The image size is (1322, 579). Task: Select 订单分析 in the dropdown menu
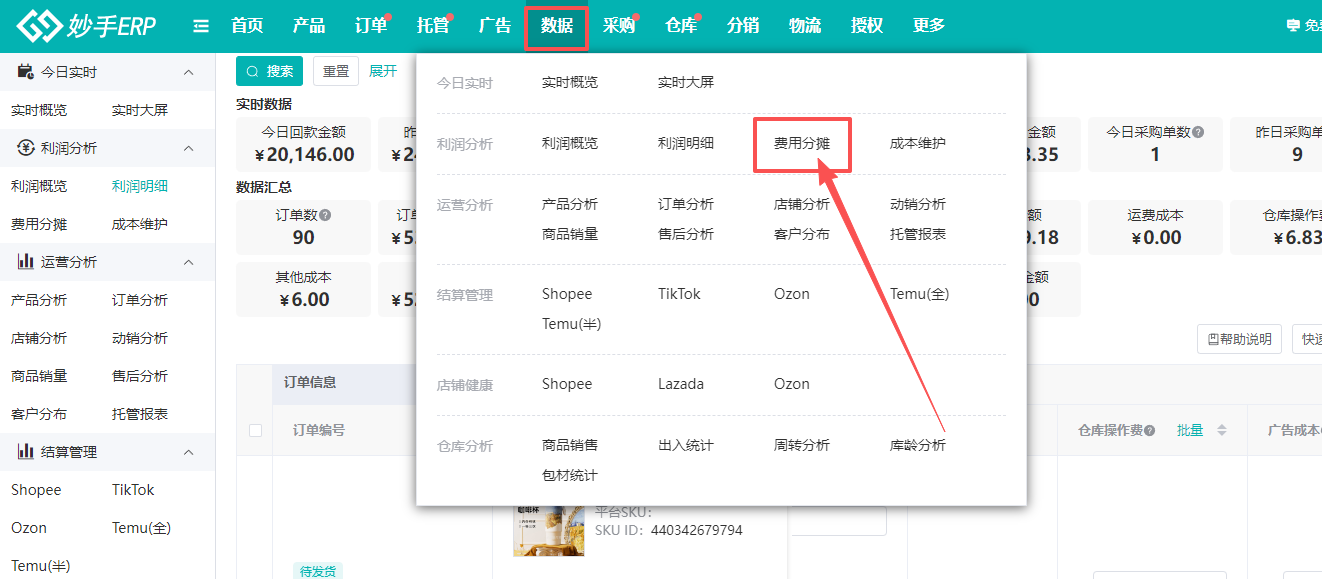[686, 204]
